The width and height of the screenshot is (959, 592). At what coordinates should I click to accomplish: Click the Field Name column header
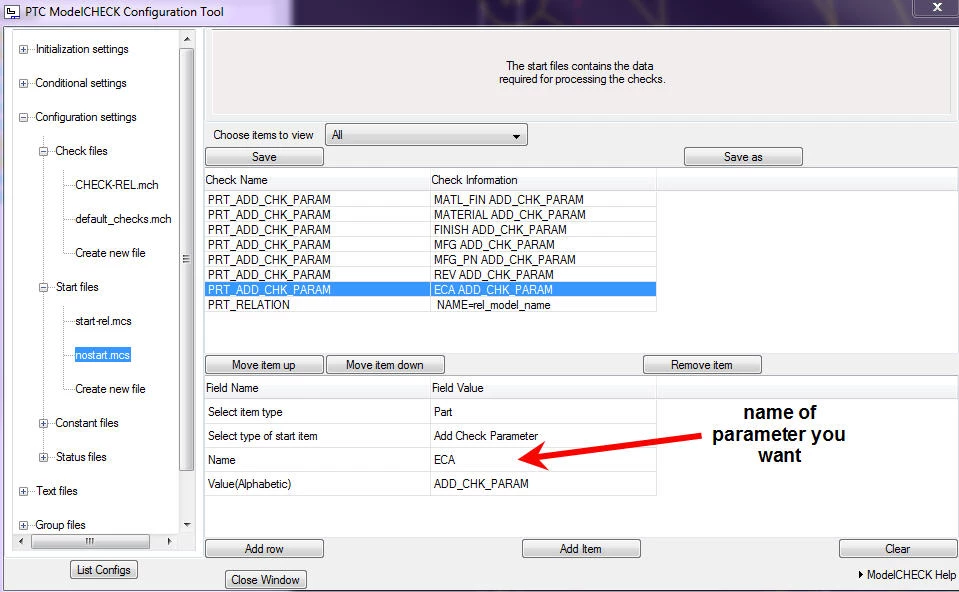(x=317, y=388)
